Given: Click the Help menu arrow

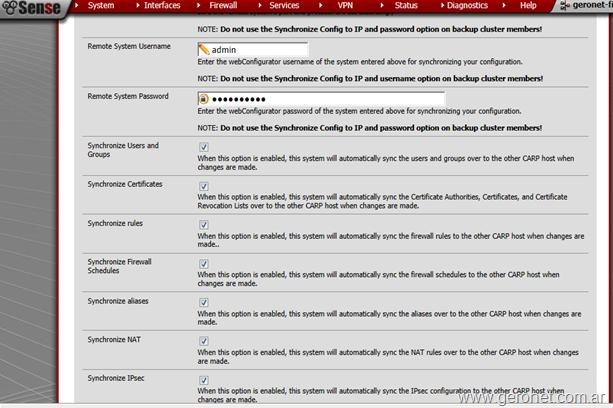Looking at the screenshot, I should pos(504,5).
